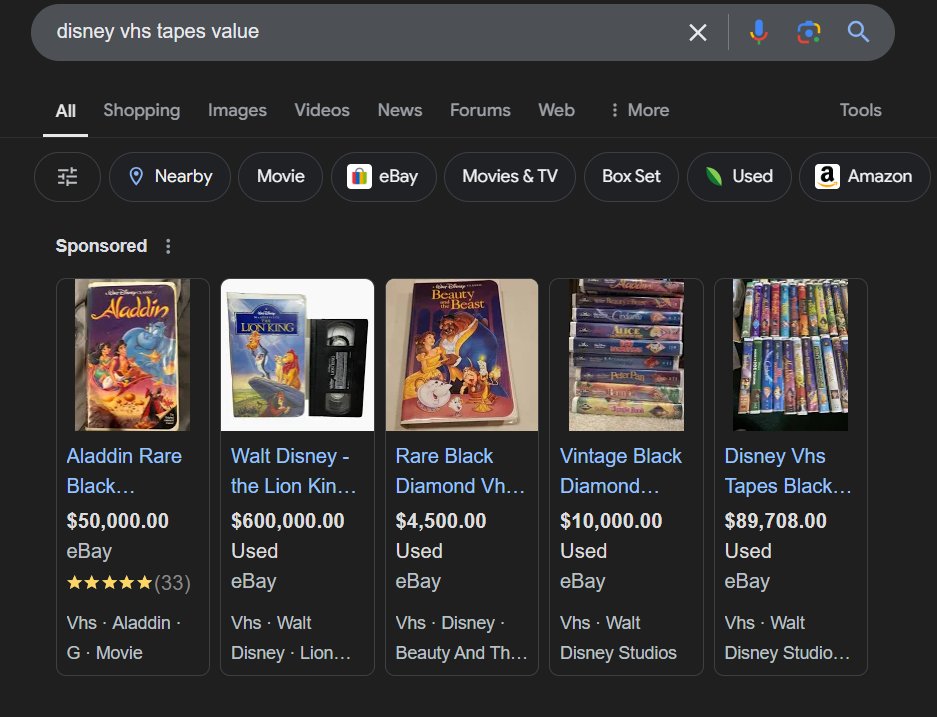Viewport: 937px width, 717px height.
Task: Click the Used condition label under $4,500.00
Action: click(x=419, y=551)
